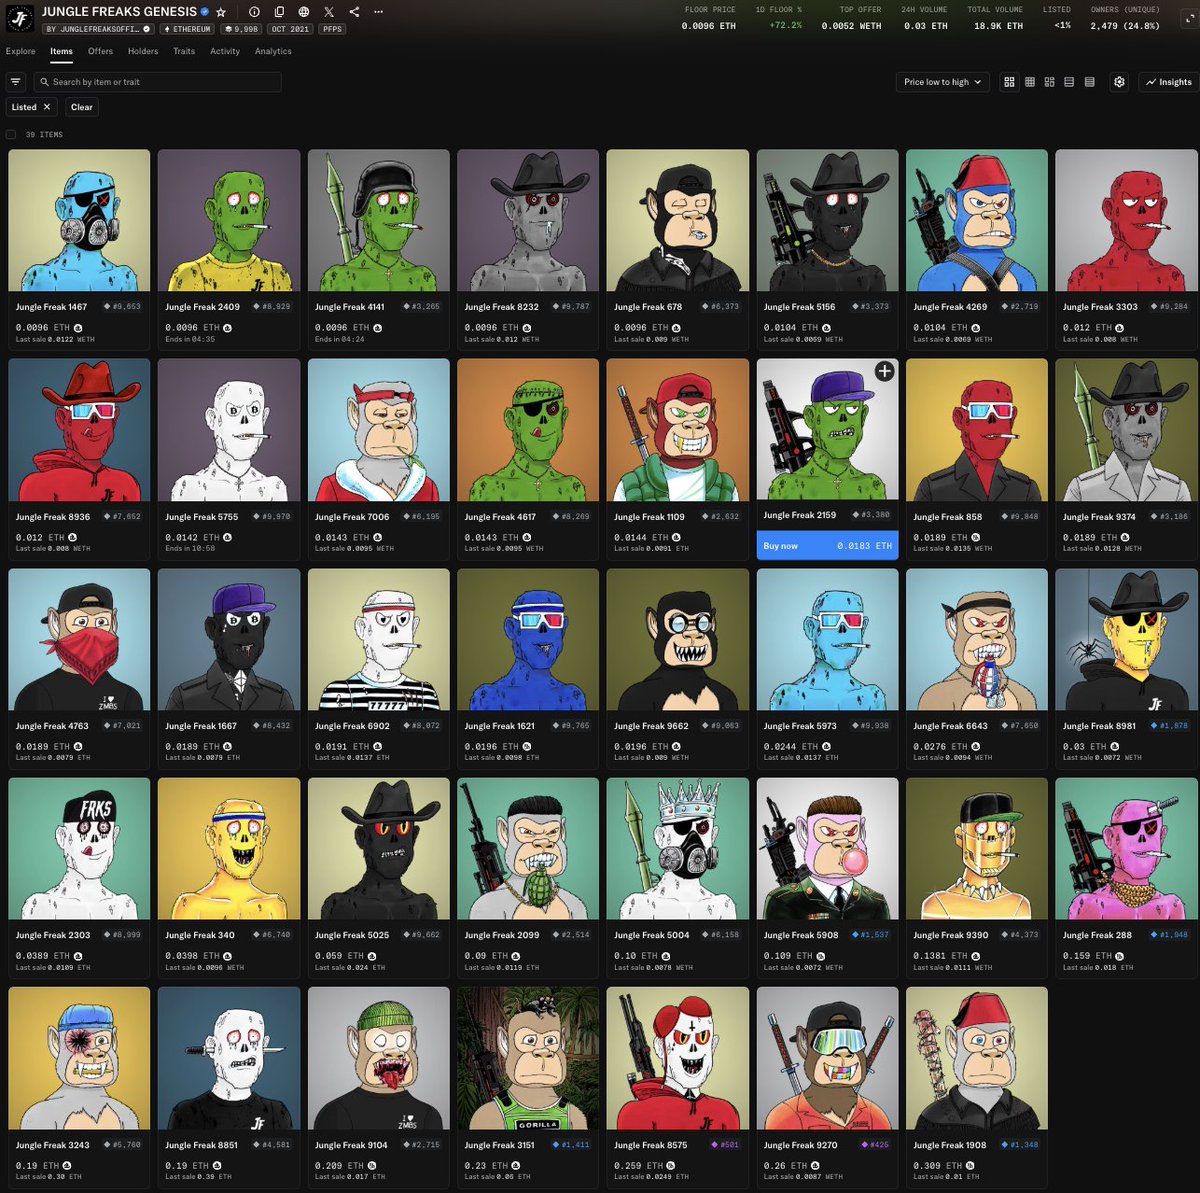The image size is (1200, 1193).
Task: Select the Items tab
Action: point(61,51)
